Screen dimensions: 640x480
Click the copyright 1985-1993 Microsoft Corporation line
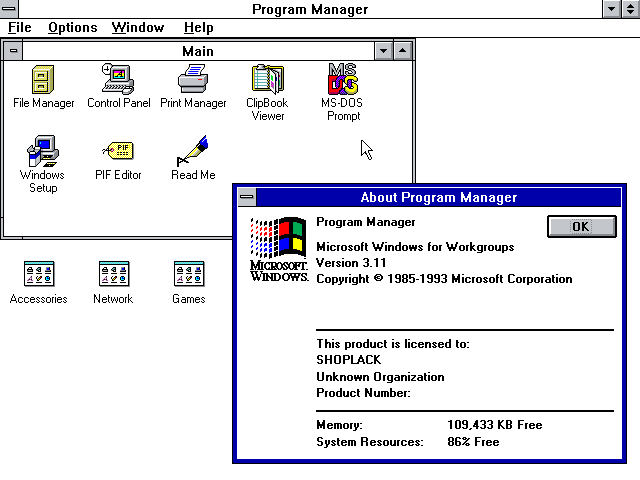coord(444,279)
